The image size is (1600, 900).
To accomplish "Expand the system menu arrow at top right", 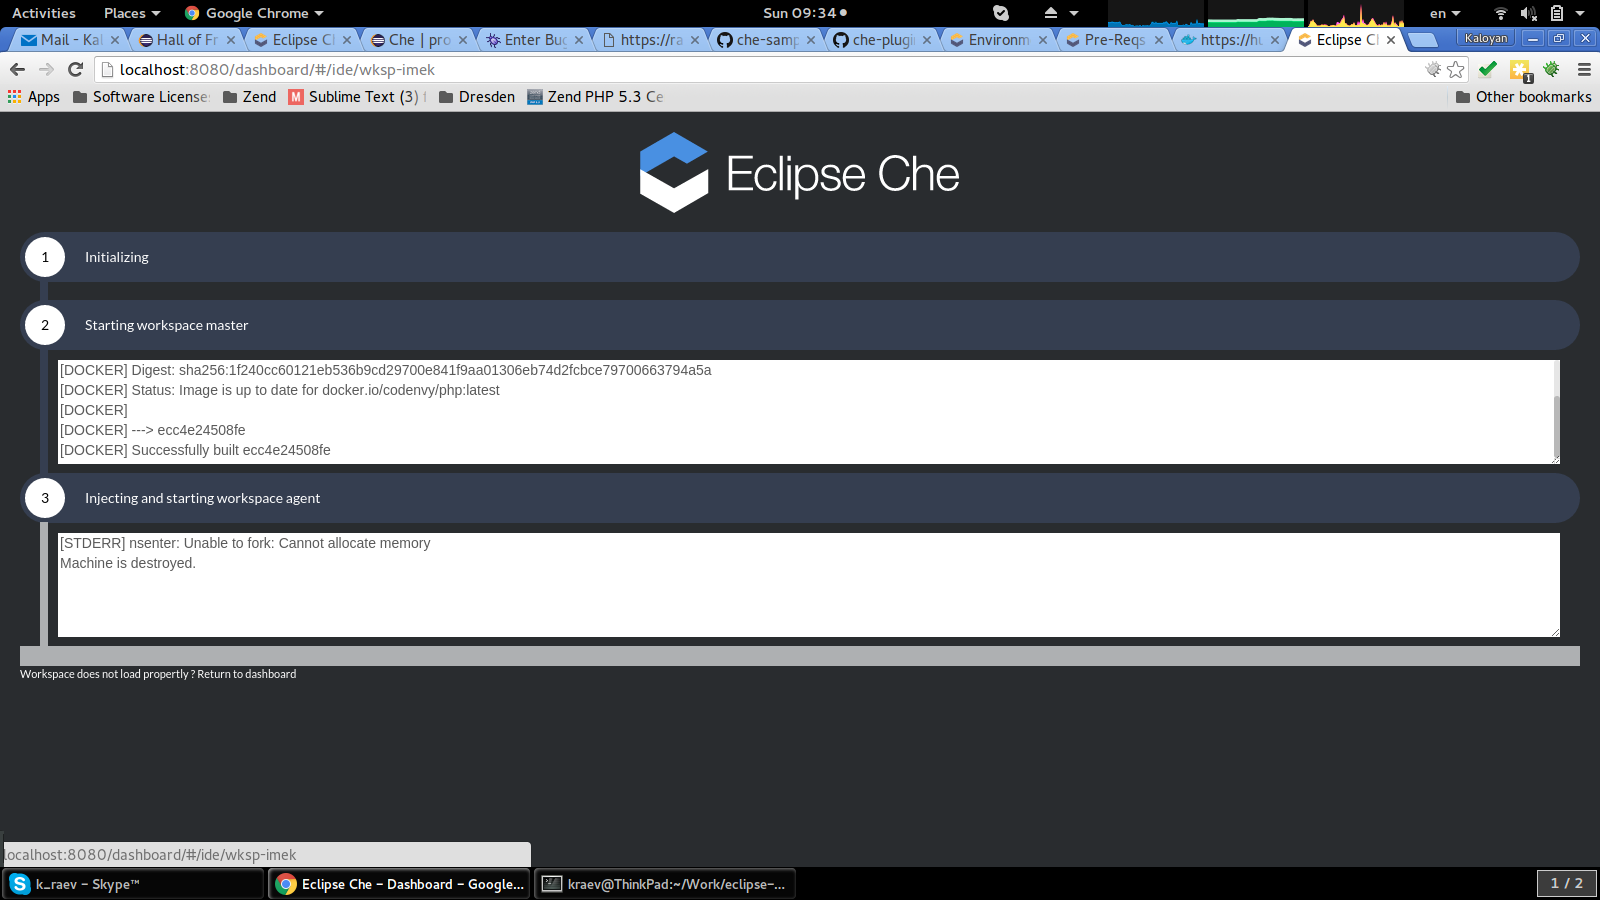I will point(1580,13).
